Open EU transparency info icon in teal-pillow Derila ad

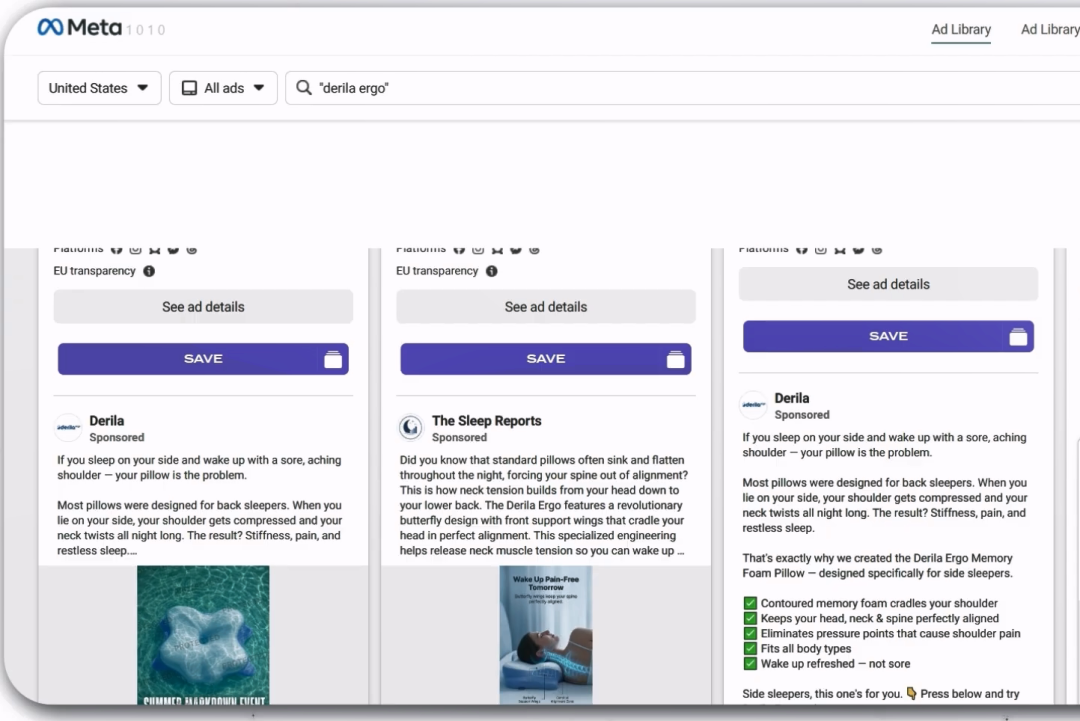[x=149, y=271]
